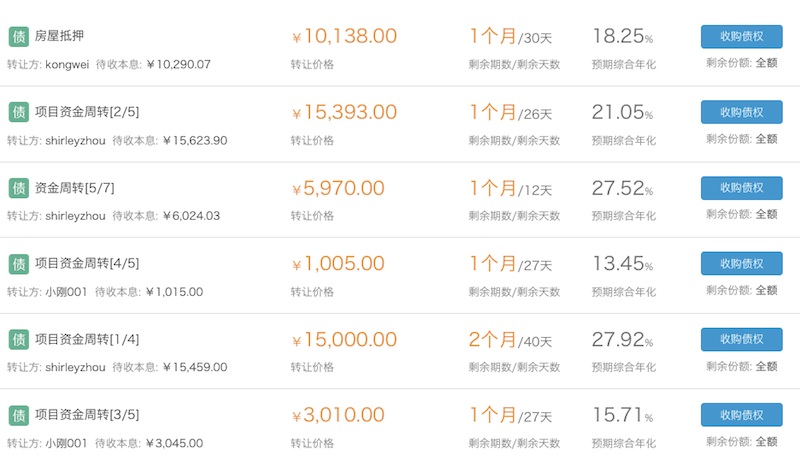
Task: Click 收购债权 on the 15.71% listing
Action: (741, 415)
